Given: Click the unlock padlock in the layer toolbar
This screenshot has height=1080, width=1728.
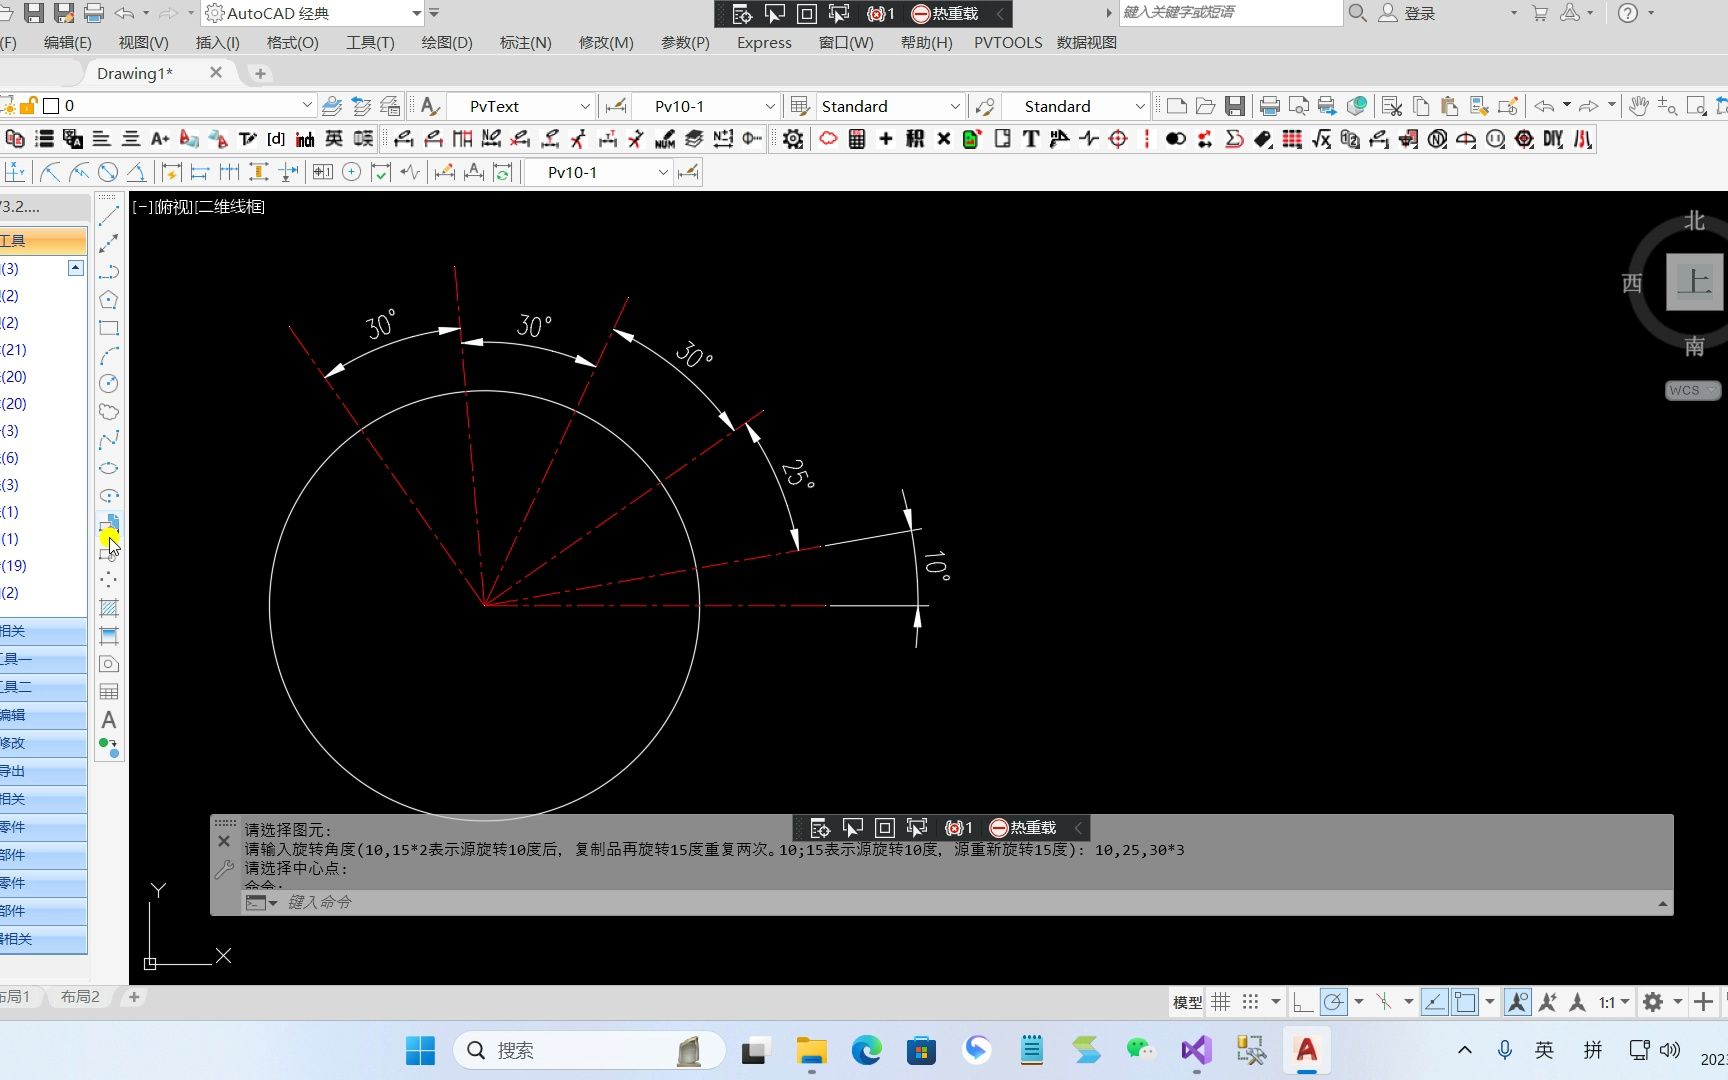Looking at the screenshot, I should [x=28, y=105].
